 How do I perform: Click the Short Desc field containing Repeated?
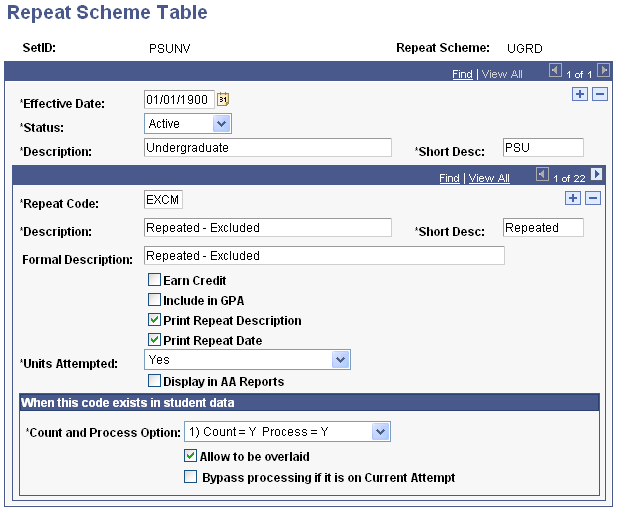543,228
